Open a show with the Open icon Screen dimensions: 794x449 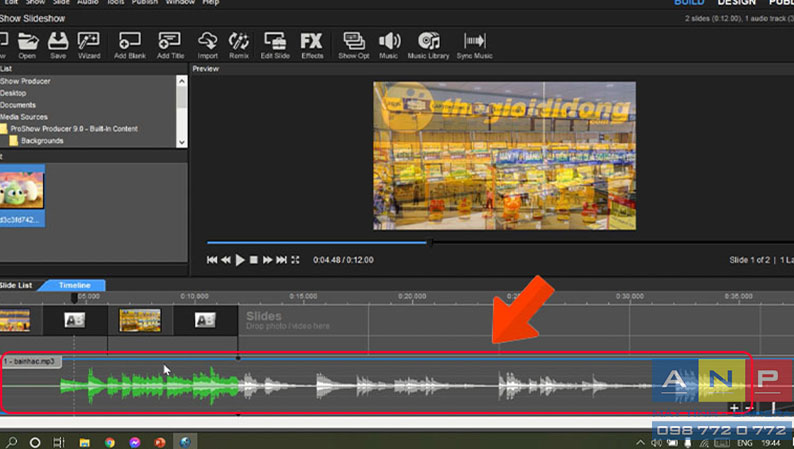click(x=27, y=45)
